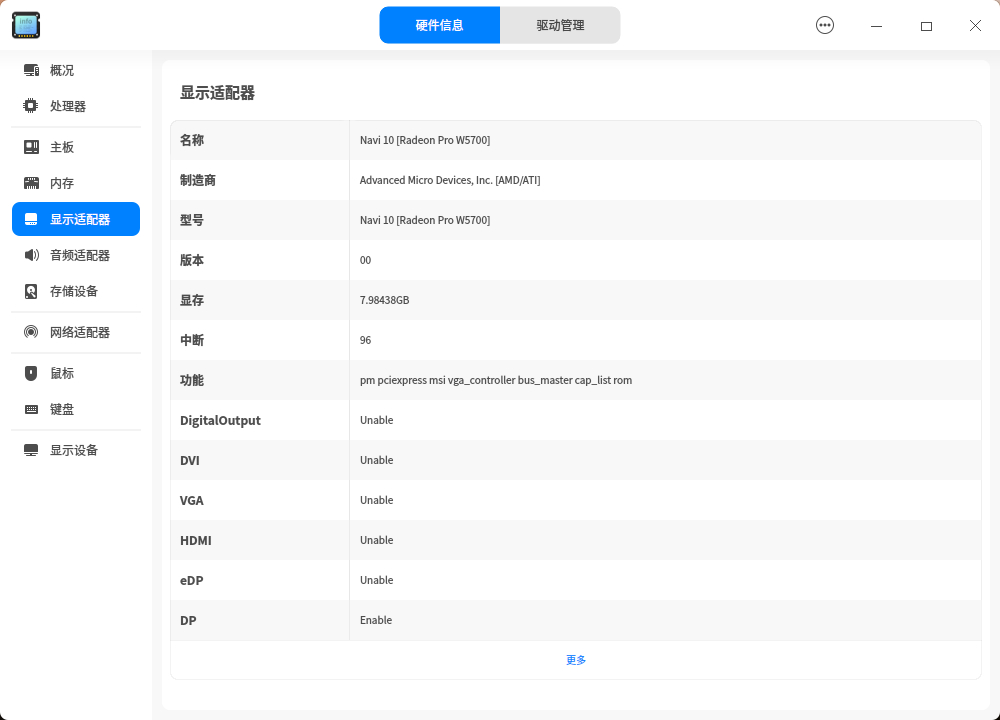Open the 键盘 keyboard section
Image resolution: width=1000 pixels, height=720 pixels.
pyautogui.click(x=30, y=408)
